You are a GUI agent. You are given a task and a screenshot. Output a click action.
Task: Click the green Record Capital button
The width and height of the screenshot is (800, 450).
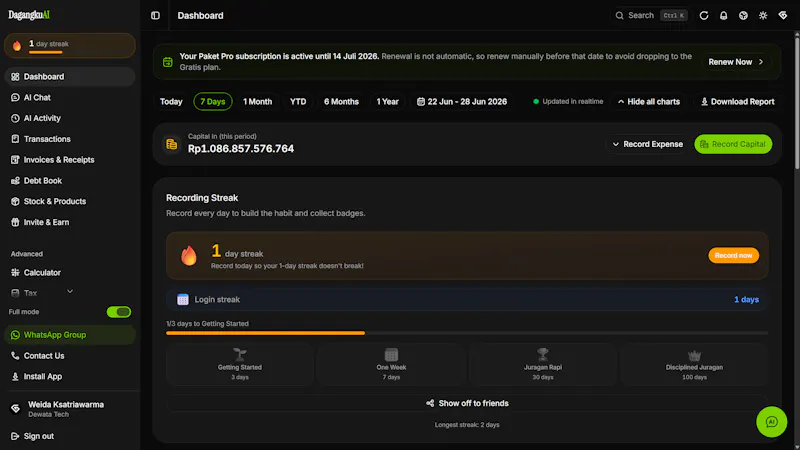click(x=733, y=144)
